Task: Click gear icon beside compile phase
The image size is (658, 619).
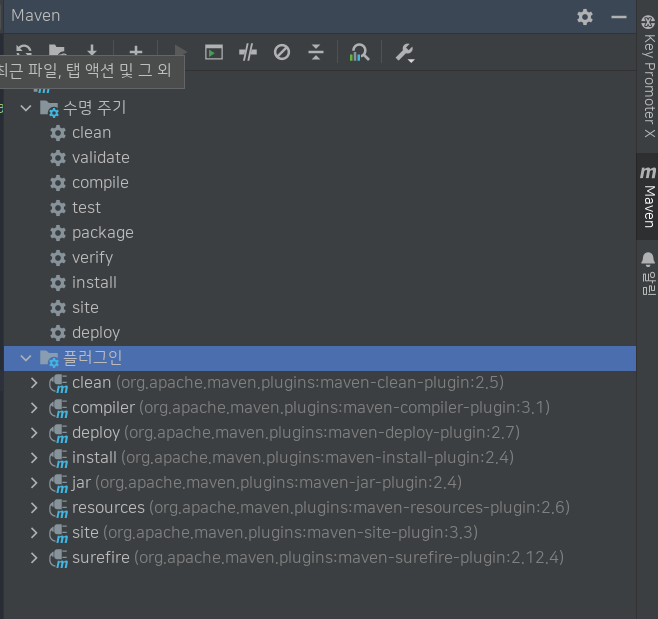Action: pos(58,183)
